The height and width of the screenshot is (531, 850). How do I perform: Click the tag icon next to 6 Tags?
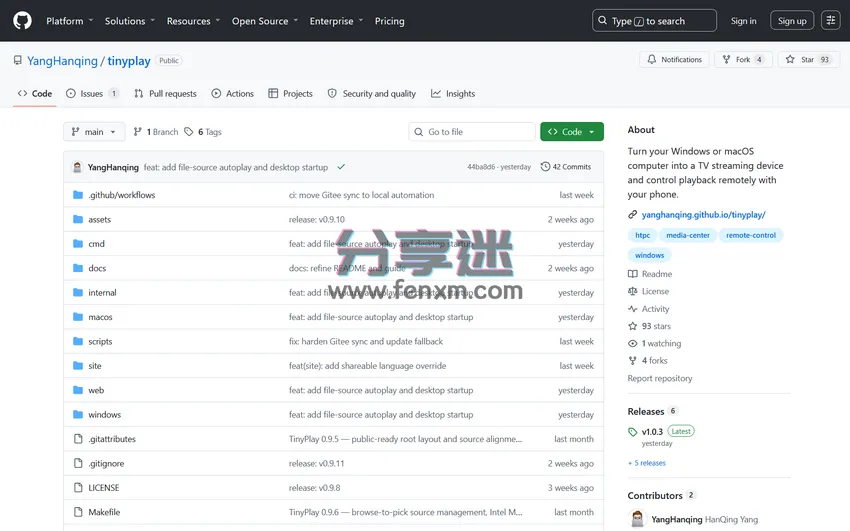click(x=189, y=132)
